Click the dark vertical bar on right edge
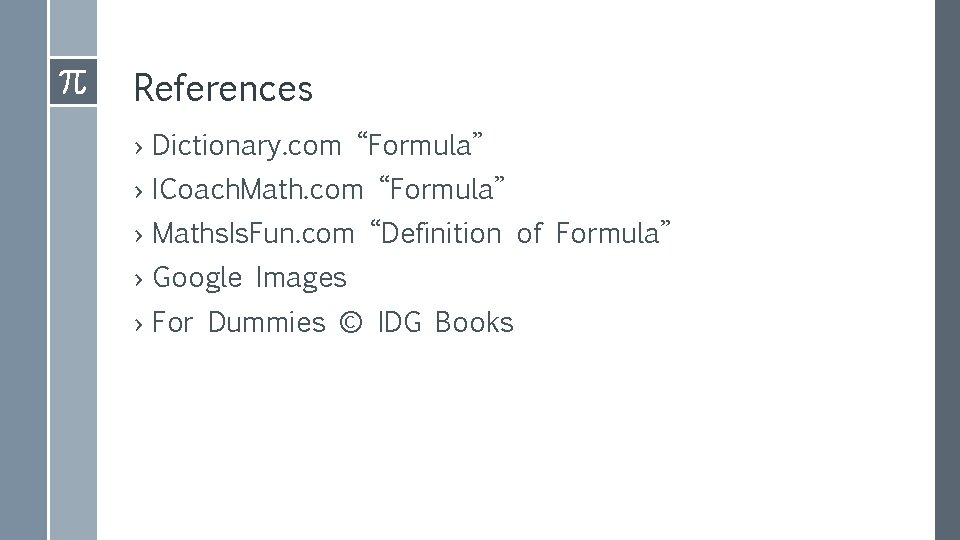960x540 pixels. point(946,270)
